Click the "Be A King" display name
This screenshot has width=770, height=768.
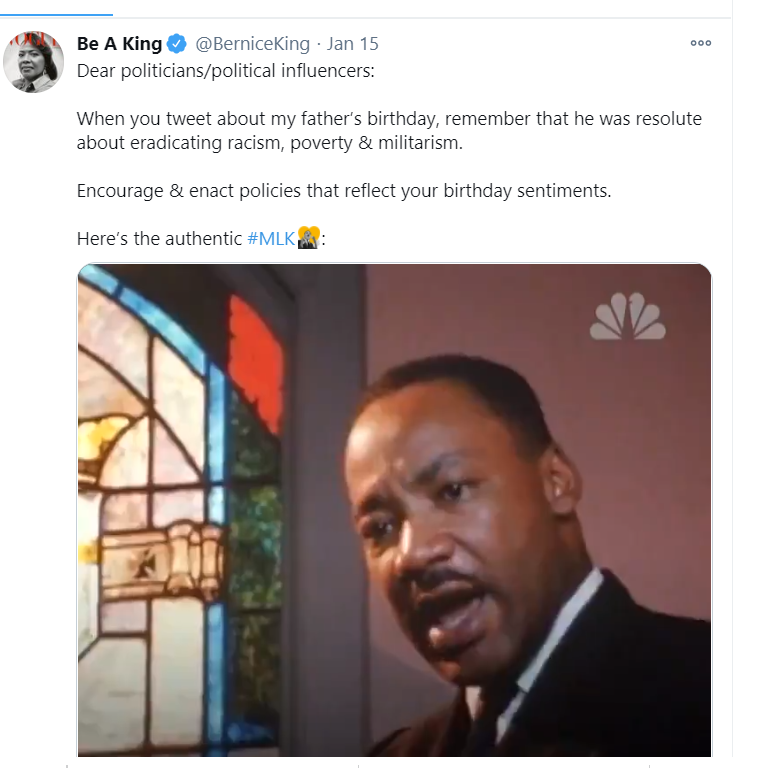119,44
